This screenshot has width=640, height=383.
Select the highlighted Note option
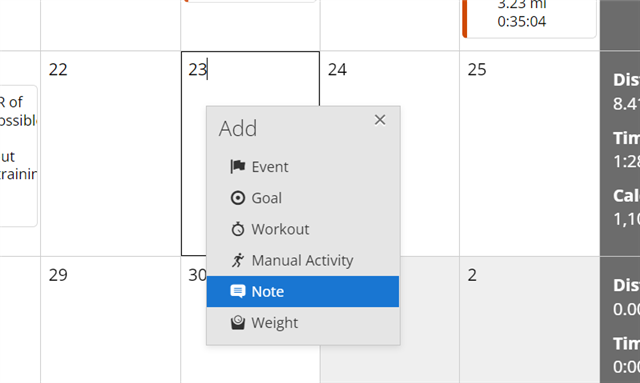coord(303,292)
